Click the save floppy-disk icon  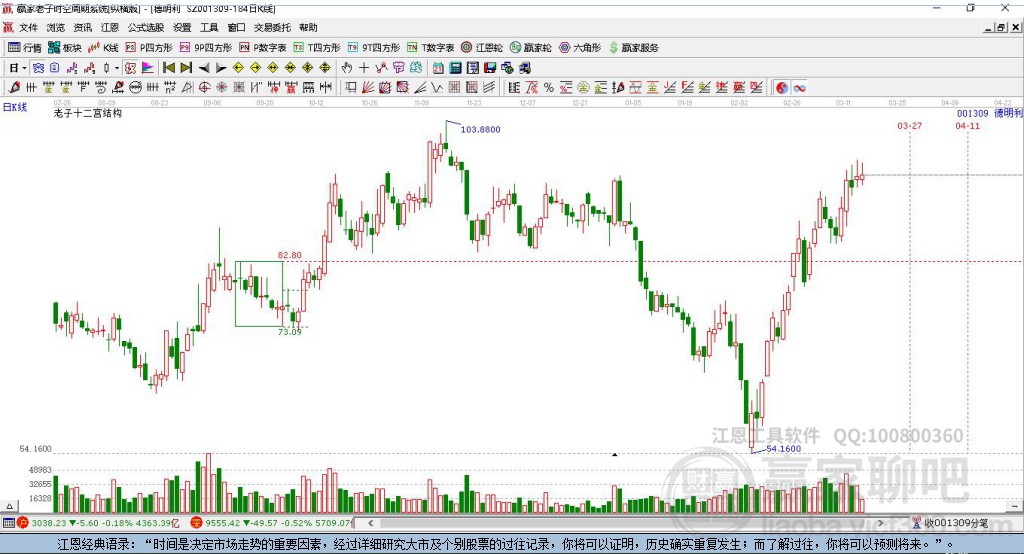click(490, 68)
